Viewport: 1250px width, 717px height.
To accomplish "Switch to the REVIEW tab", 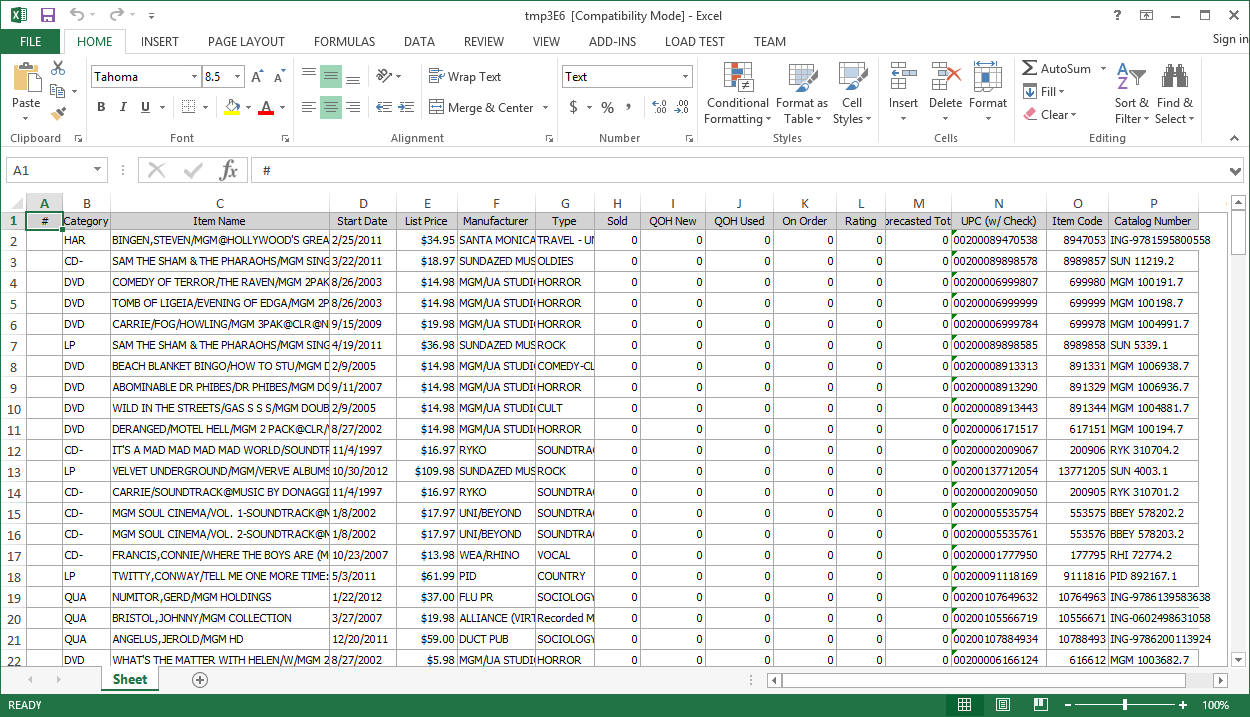I will point(484,42).
